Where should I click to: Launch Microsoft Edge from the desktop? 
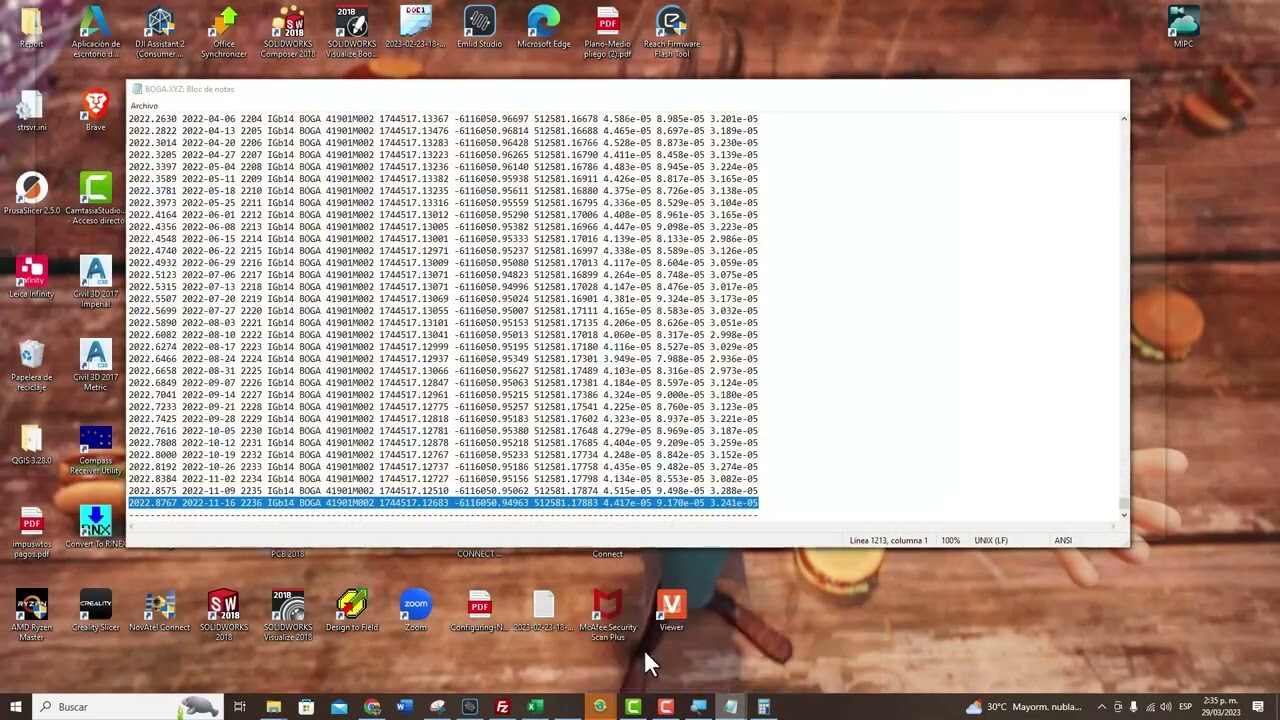pyautogui.click(x=543, y=29)
